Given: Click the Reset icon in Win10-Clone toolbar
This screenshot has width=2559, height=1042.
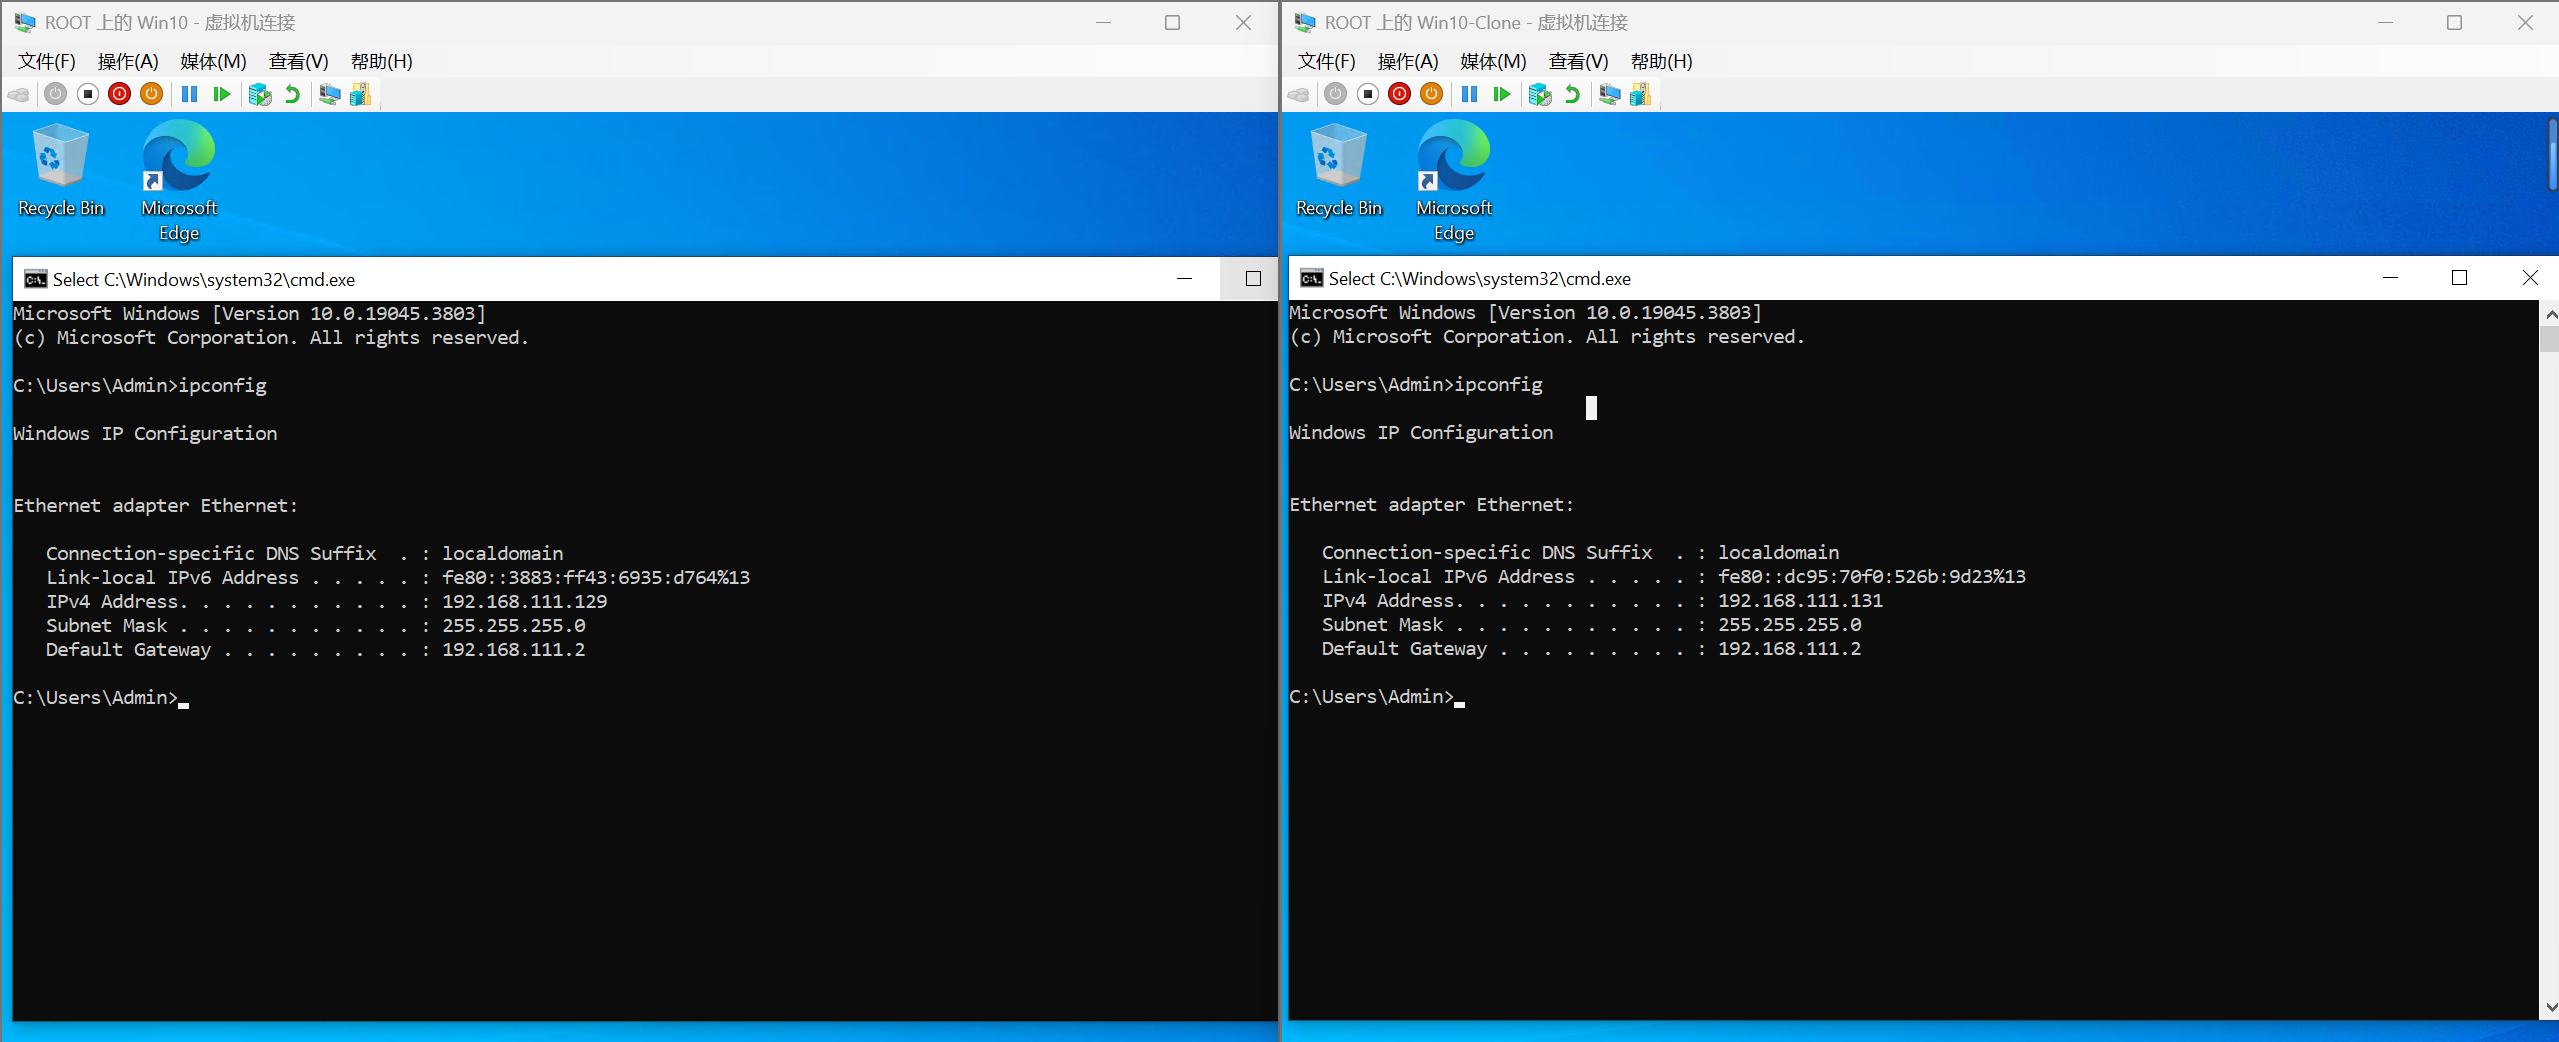Looking at the screenshot, I should tap(1502, 94).
